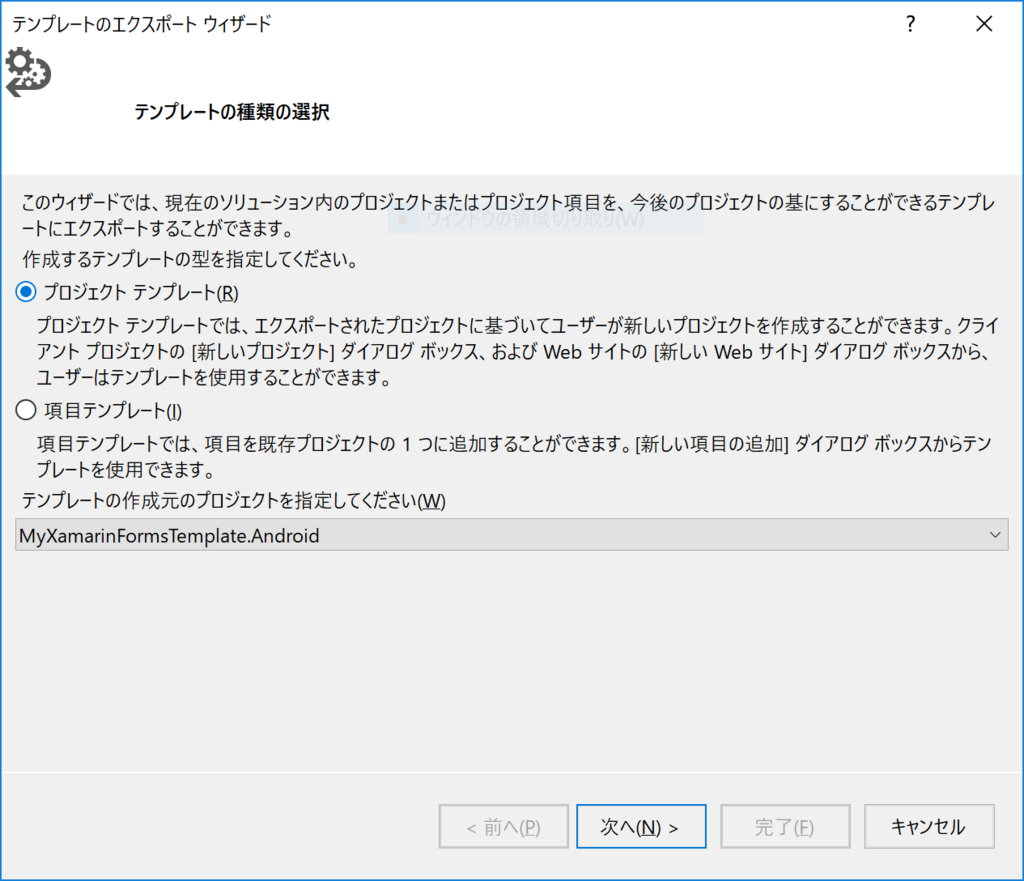
Task: Click the 作成するテンプレートの型を指定してください text
Action: tap(190, 260)
